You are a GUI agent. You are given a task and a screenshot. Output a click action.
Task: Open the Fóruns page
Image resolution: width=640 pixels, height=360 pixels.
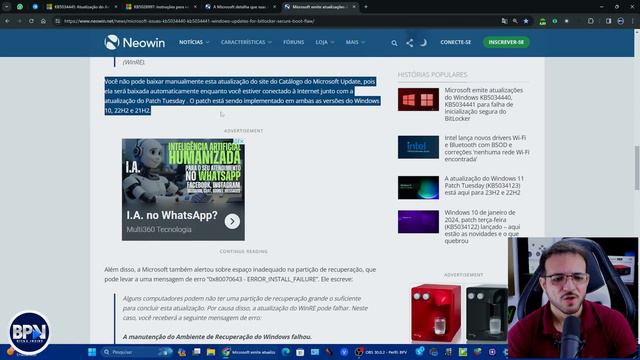293,42
